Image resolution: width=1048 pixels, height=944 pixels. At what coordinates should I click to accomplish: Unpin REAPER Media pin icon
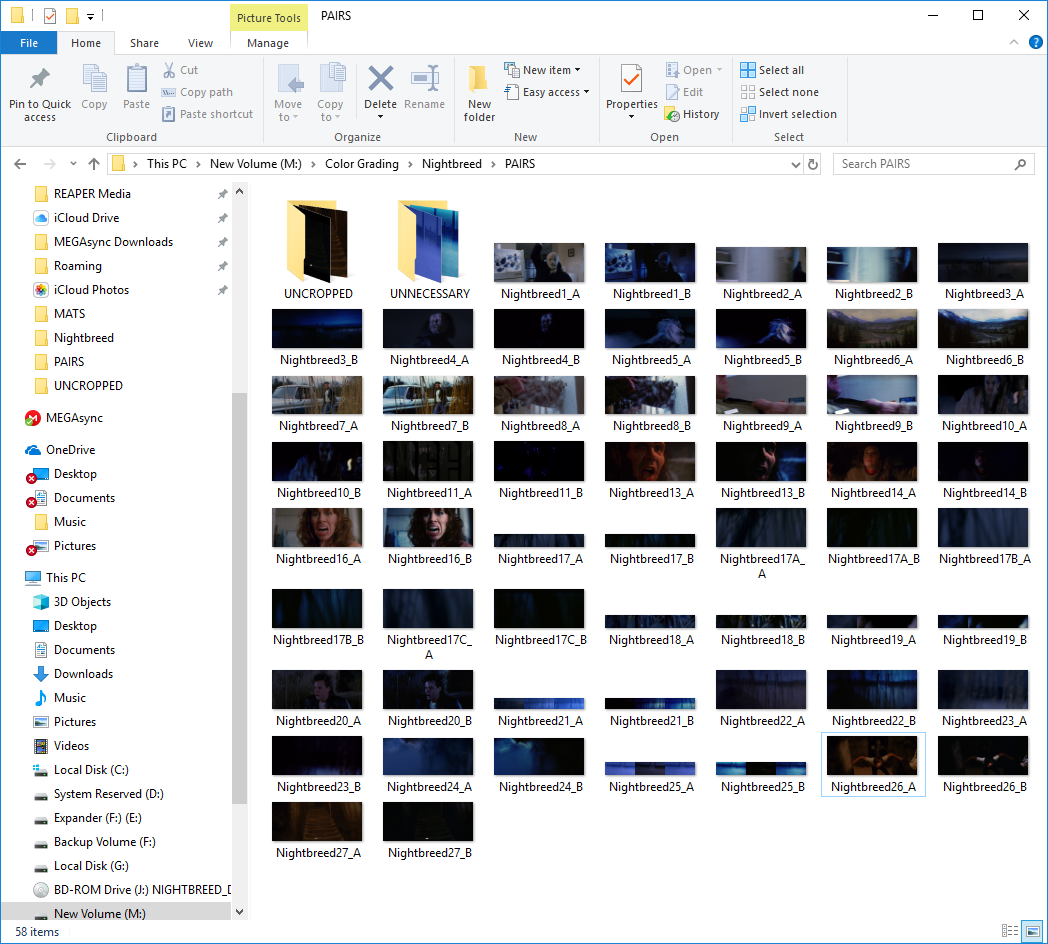[223, 194]
